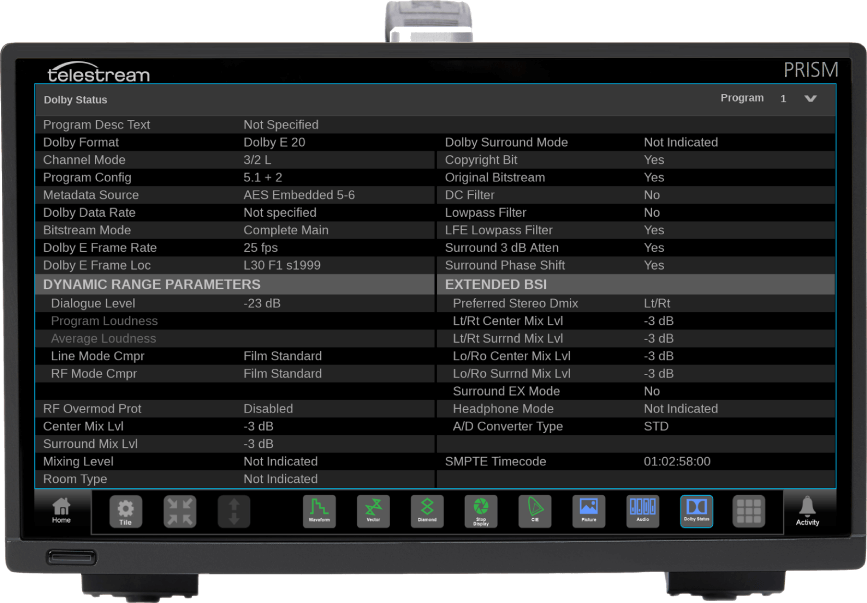
Task: Select the 'L30 F1 s1999' frame location value
Action: tap(282, 265)
